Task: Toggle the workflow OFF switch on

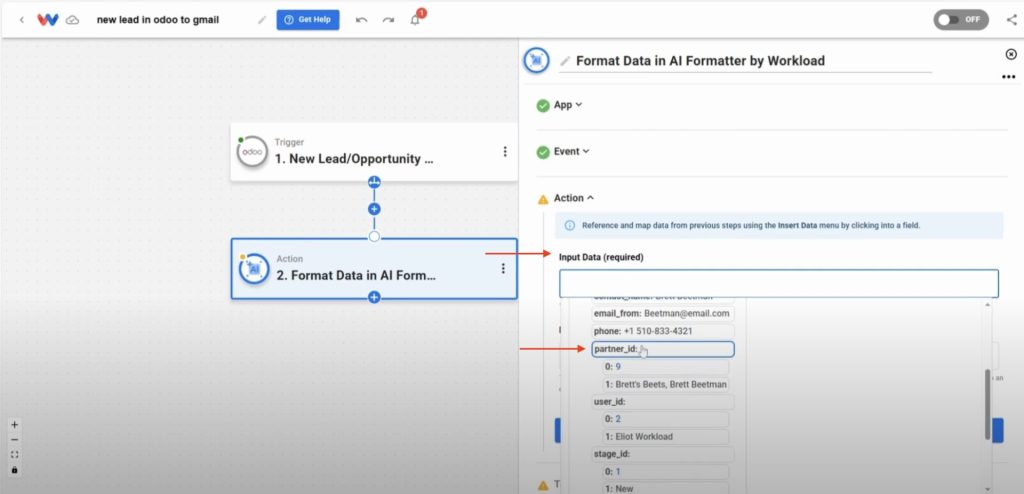Action: pyautogui.click(x=961, y=20)
